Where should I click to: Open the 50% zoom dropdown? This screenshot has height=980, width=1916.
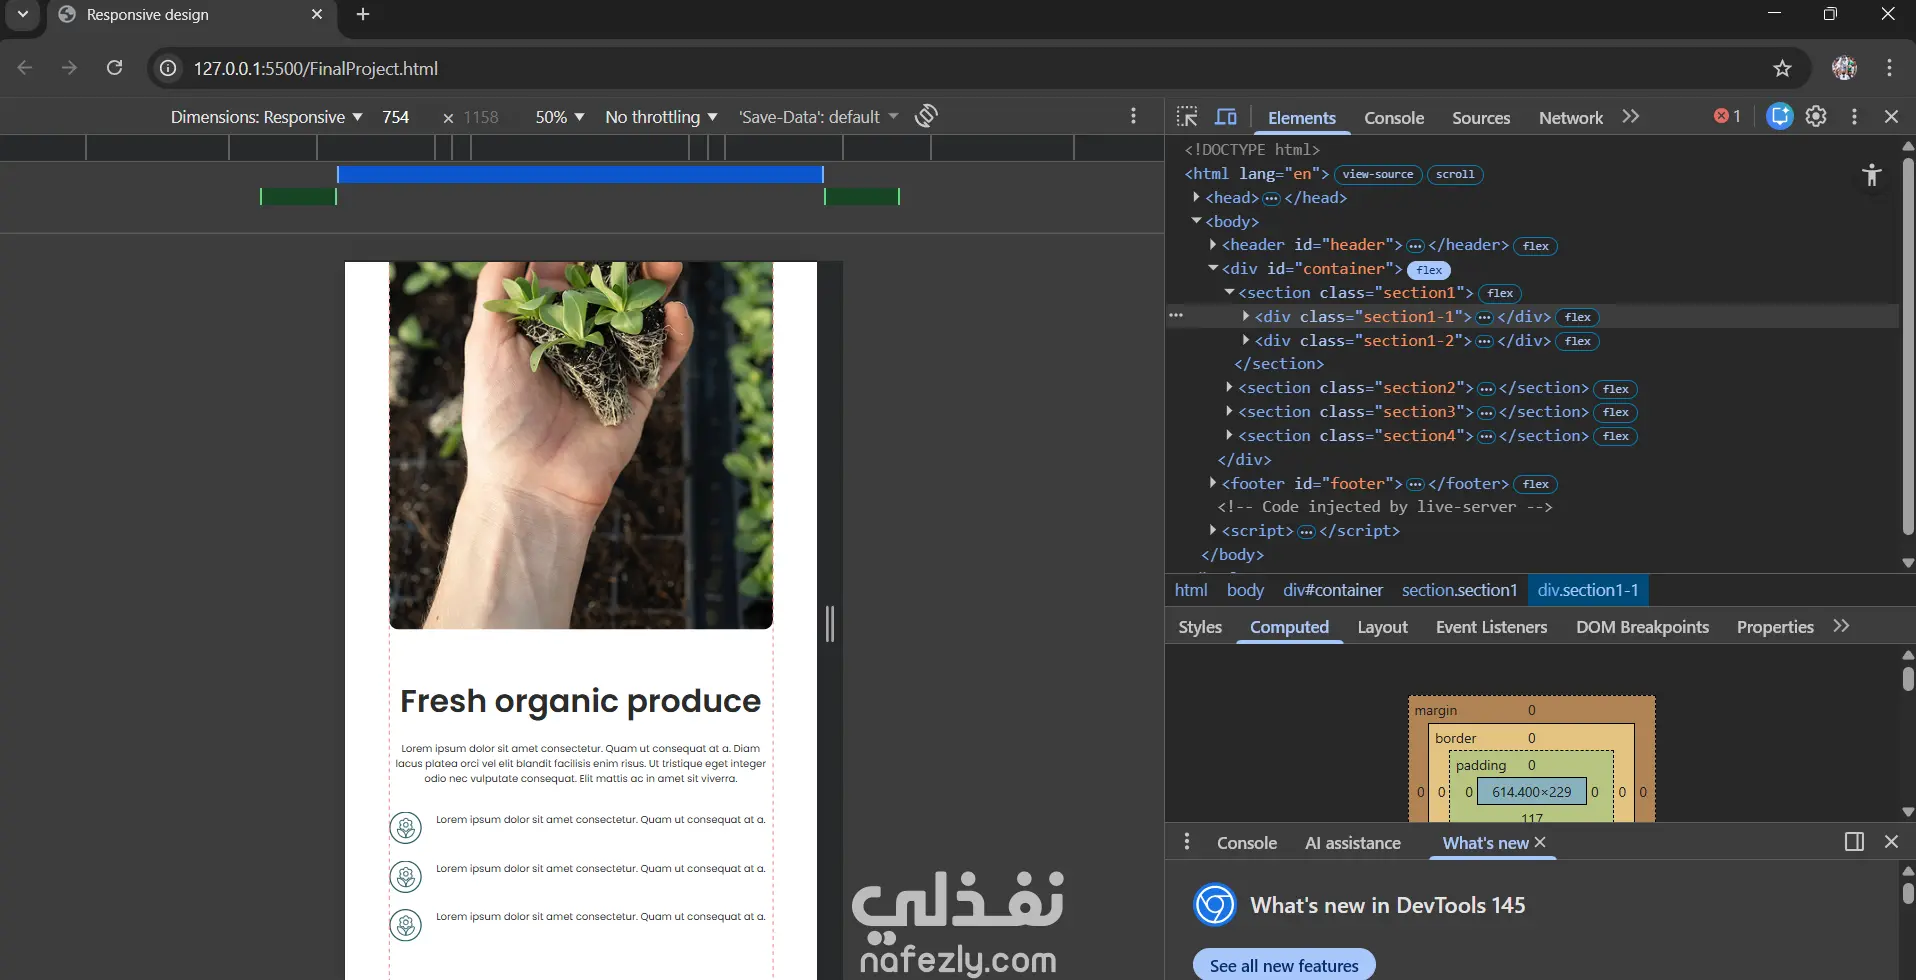pos(559,117)
